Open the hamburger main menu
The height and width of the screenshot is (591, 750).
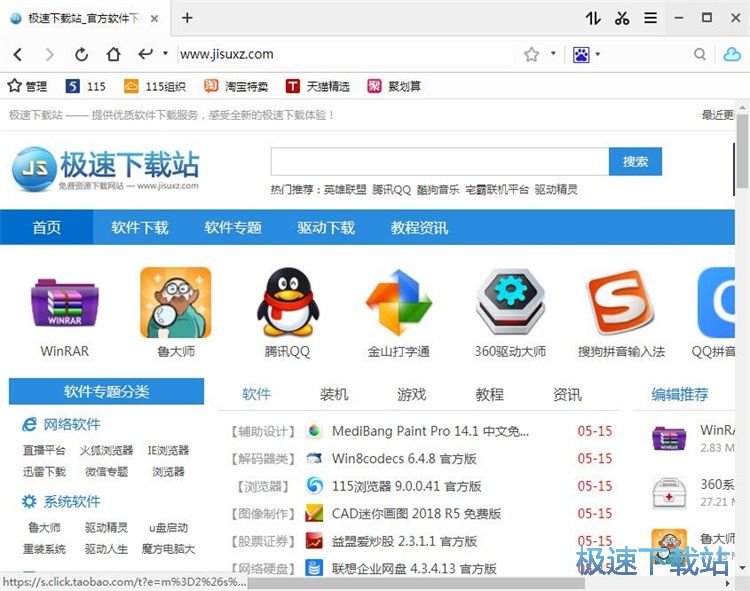coord(651,18)
